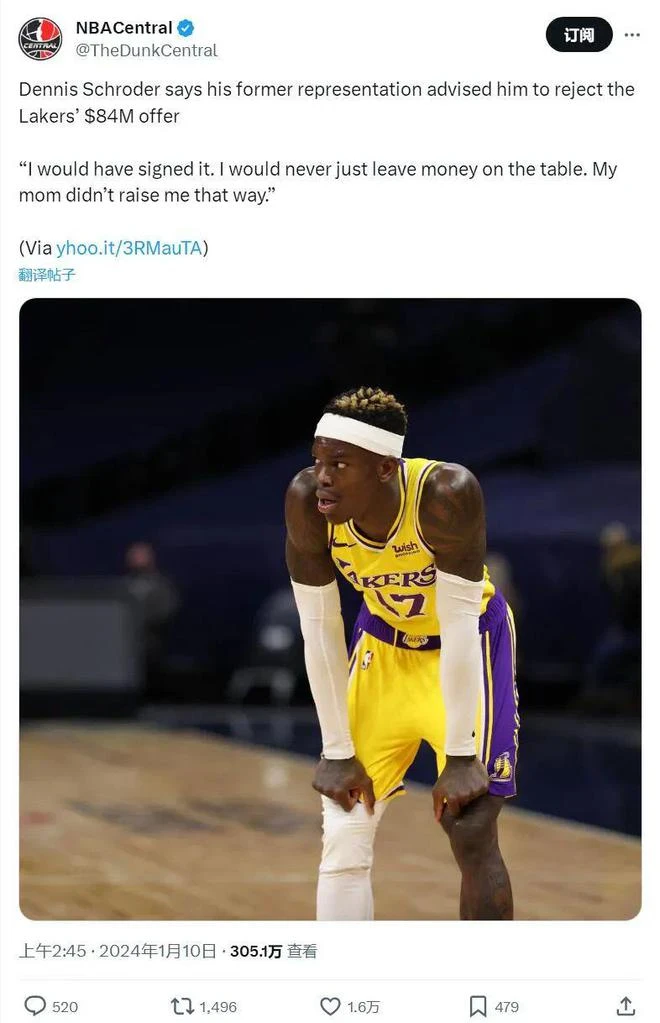Viewport: 660px width, 1023px height.
Task: Open the NBACentral profile avatar
Action: tap(40, 38)
